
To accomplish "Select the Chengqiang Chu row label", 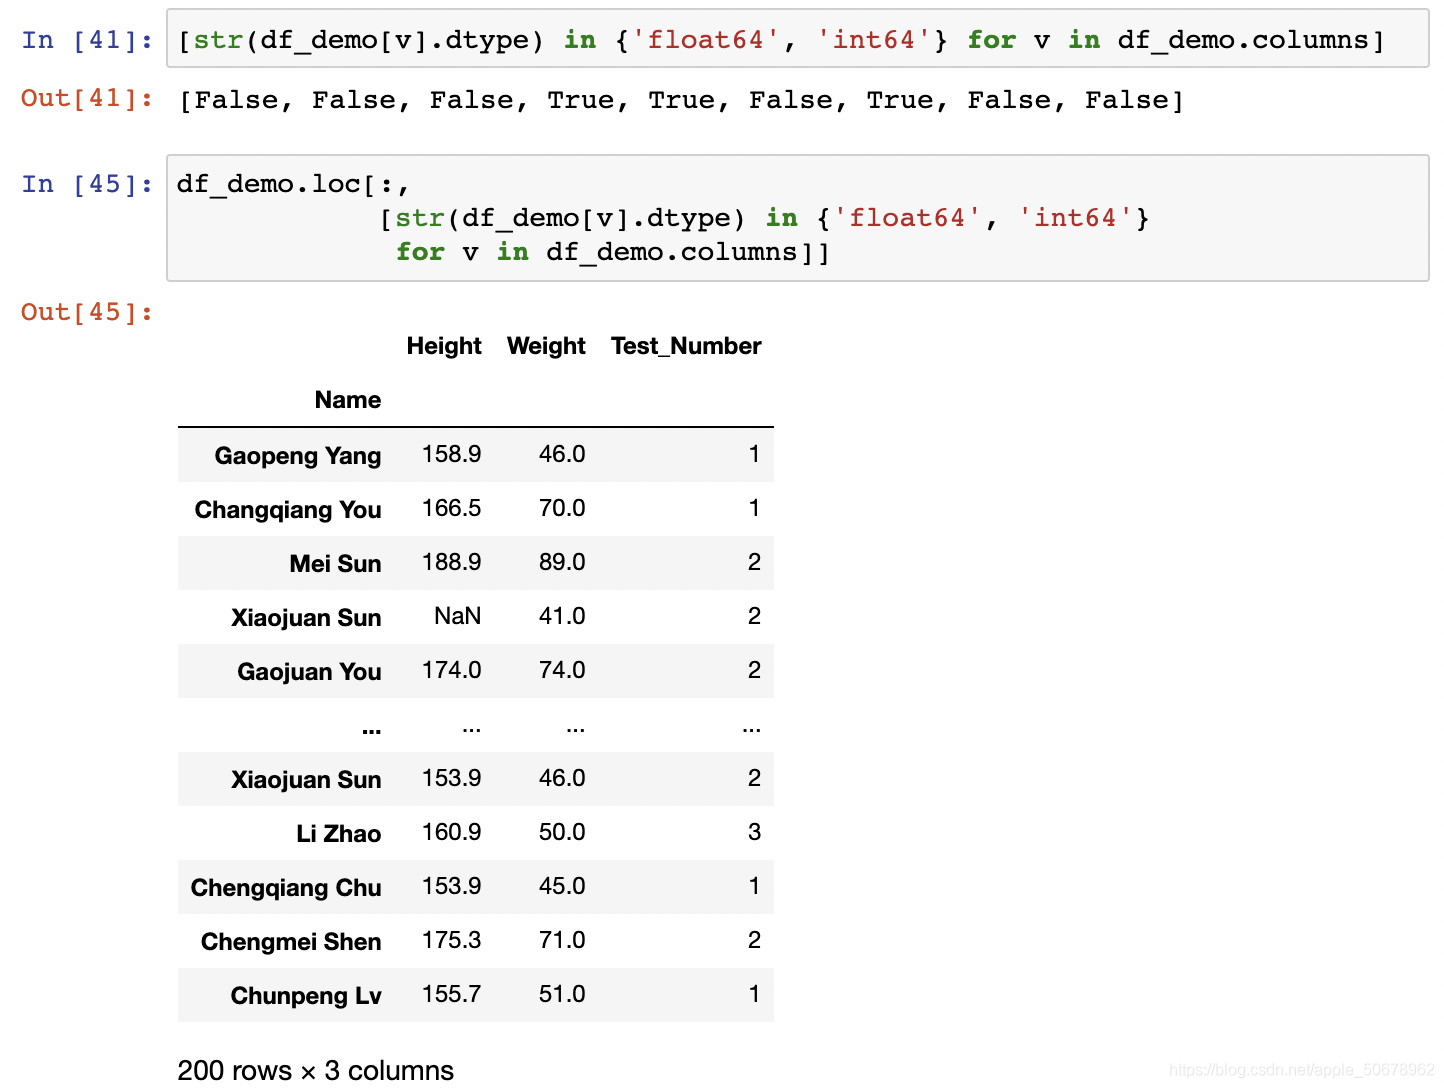I will pos(286,888).
